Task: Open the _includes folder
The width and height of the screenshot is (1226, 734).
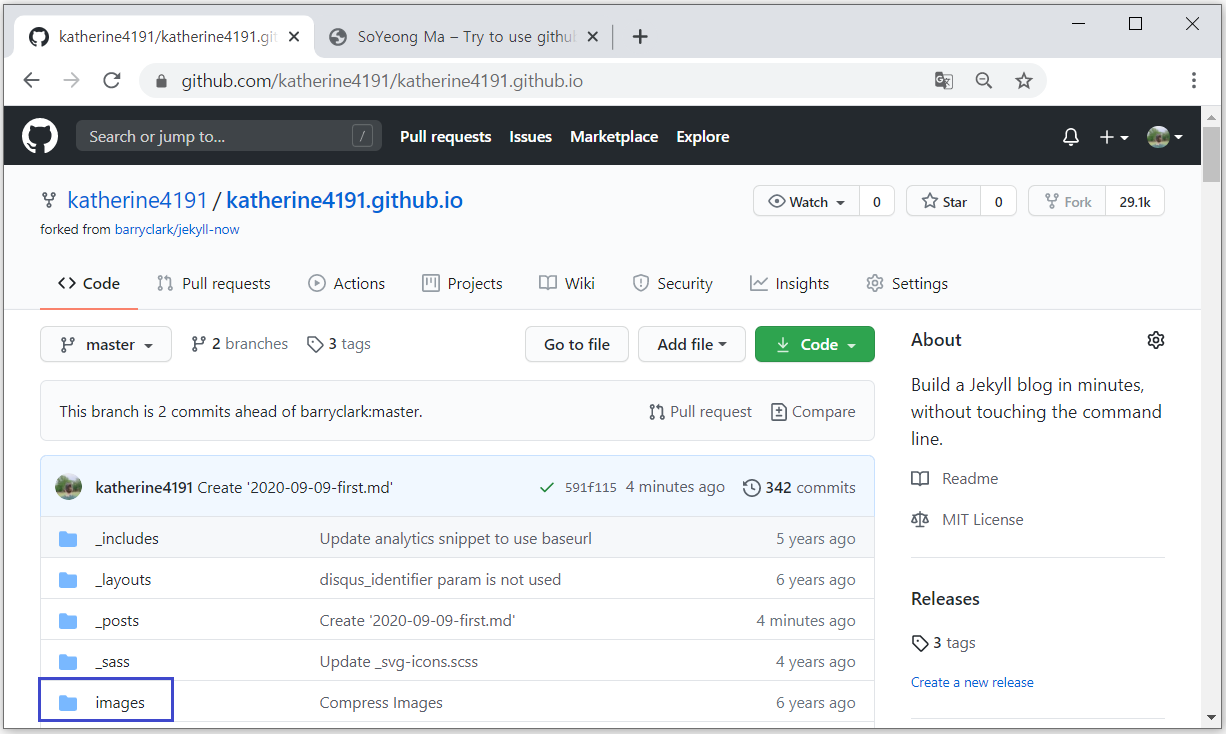Action: point(127,538)
